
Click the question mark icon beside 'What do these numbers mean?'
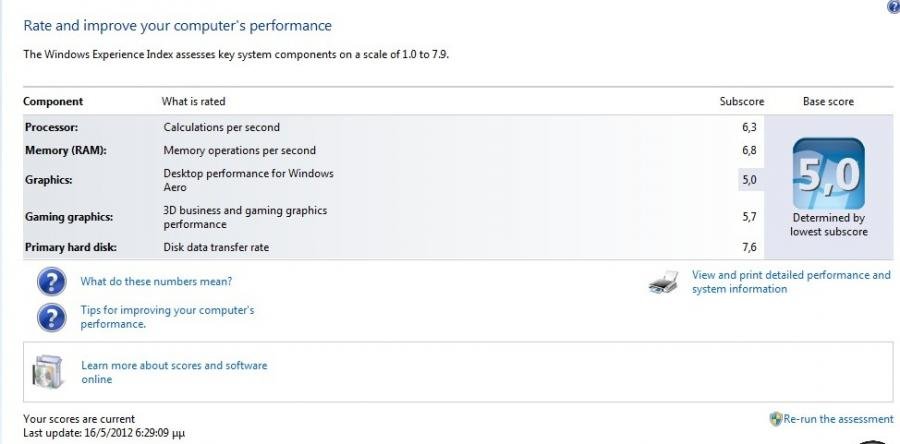51,282
